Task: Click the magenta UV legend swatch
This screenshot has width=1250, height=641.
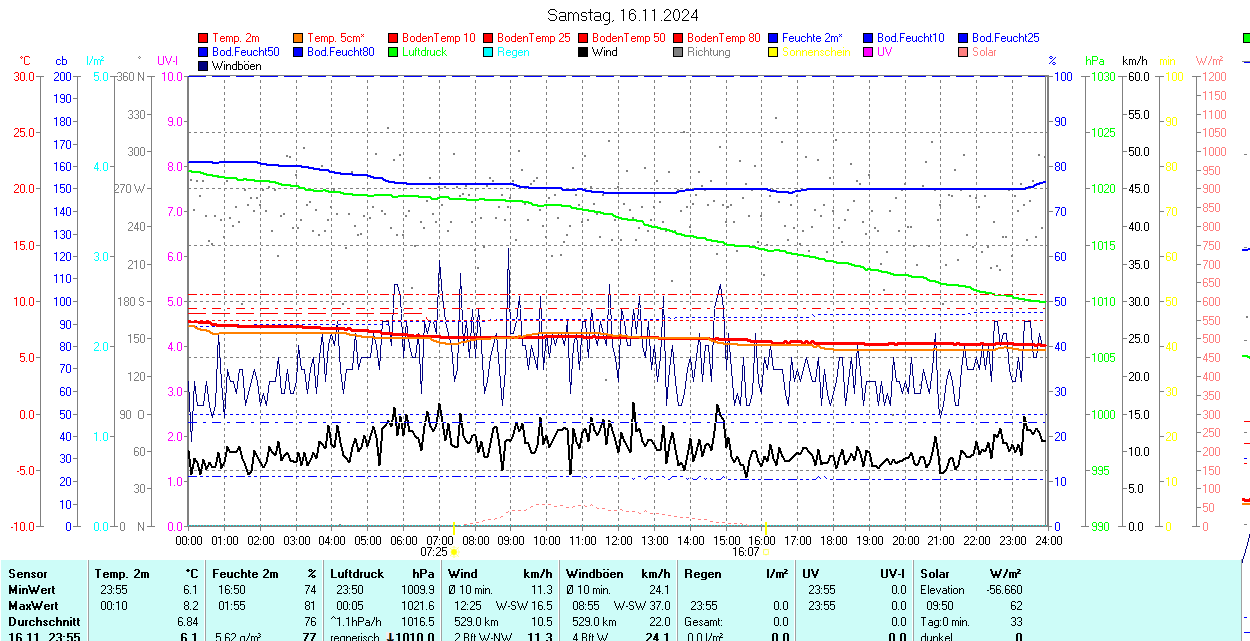Action: coord(869,52)
